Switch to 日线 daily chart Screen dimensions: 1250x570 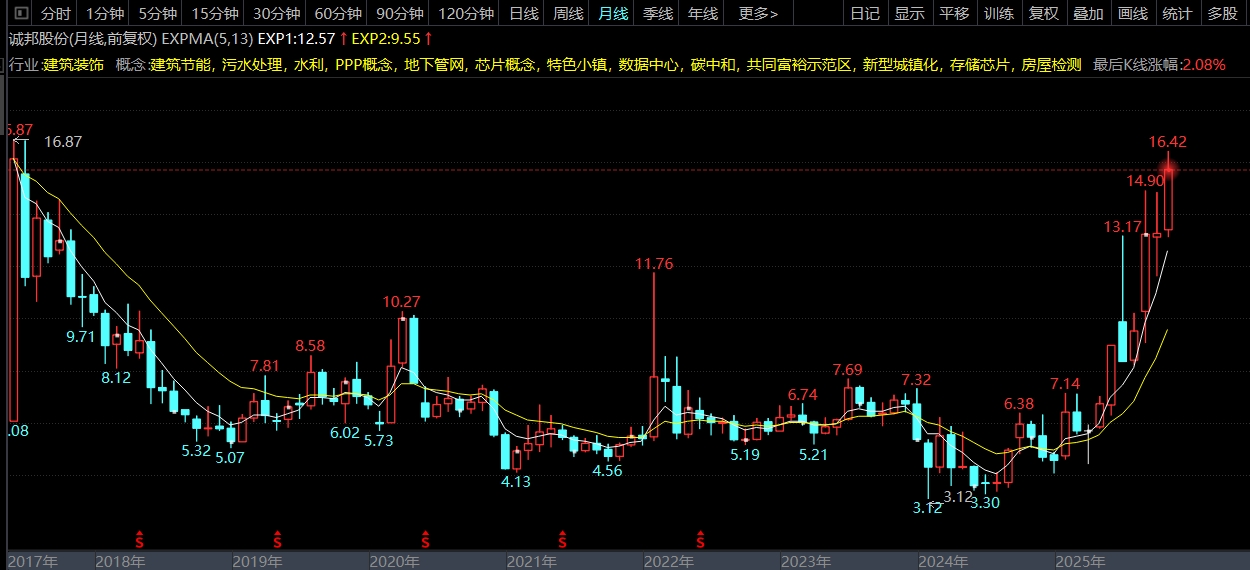[524, 13]
